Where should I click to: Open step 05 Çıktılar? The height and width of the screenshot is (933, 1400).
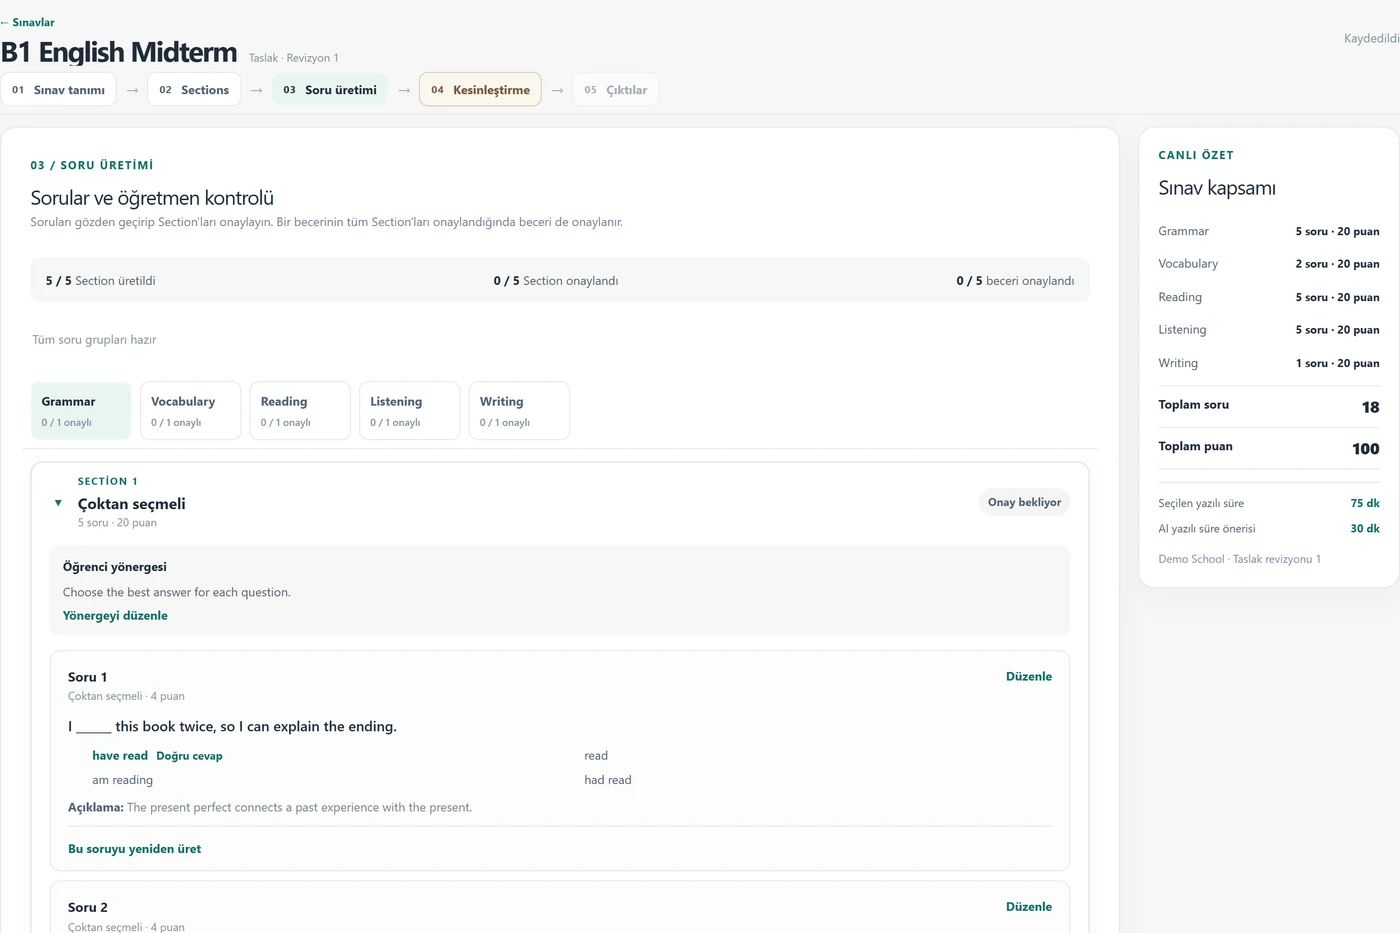pyautogui.click(x=615, y=89)
